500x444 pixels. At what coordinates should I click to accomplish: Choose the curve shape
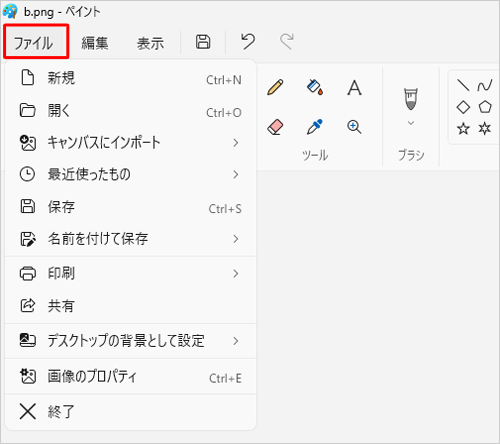[485, 85]
